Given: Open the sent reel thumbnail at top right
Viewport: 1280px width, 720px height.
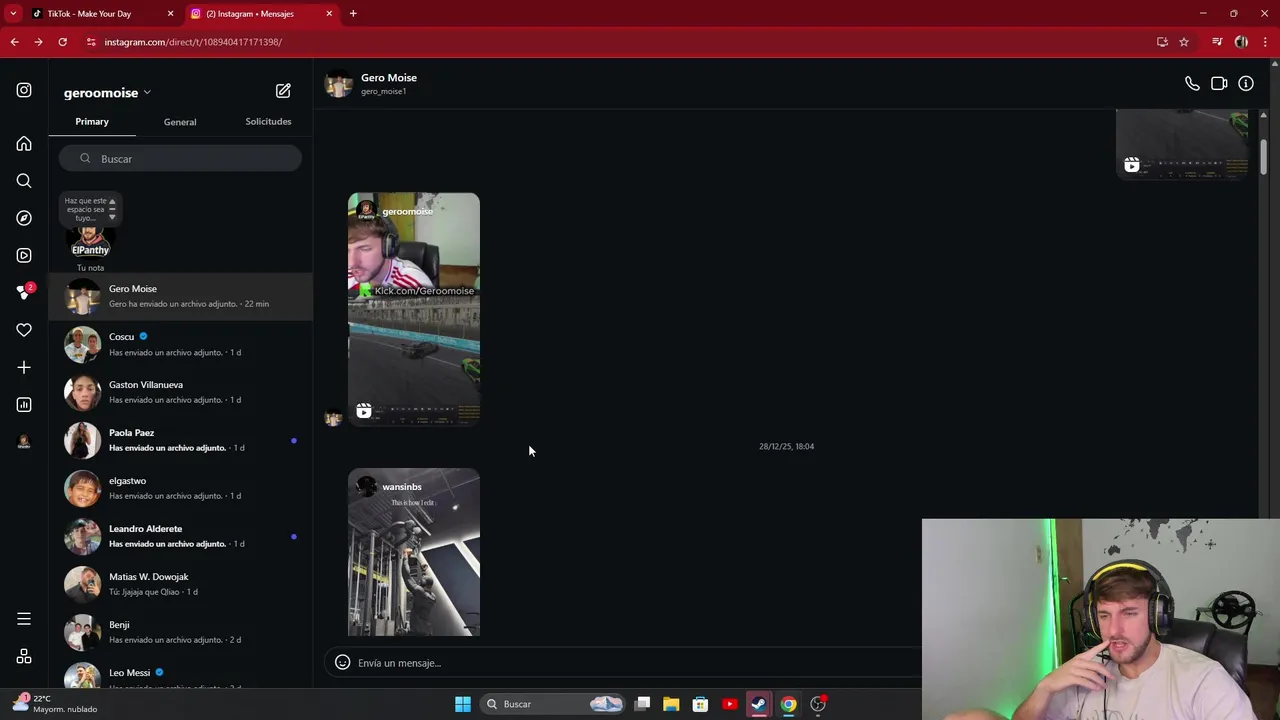Looking at the screenshot, I should (1182, 144).
